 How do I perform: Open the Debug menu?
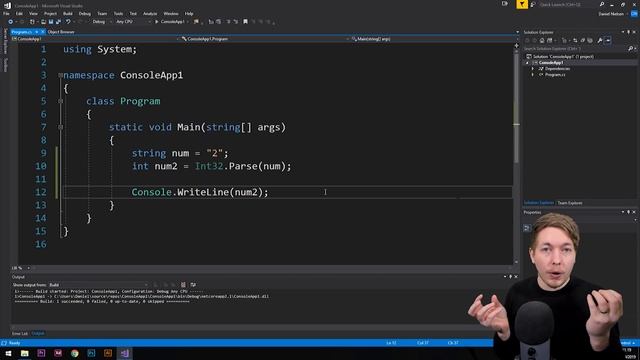point(84,13)
